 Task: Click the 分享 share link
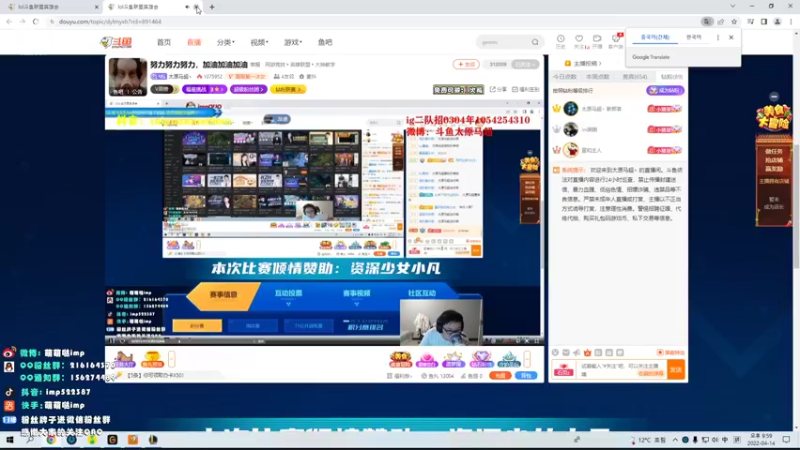[x=498, y=89]
